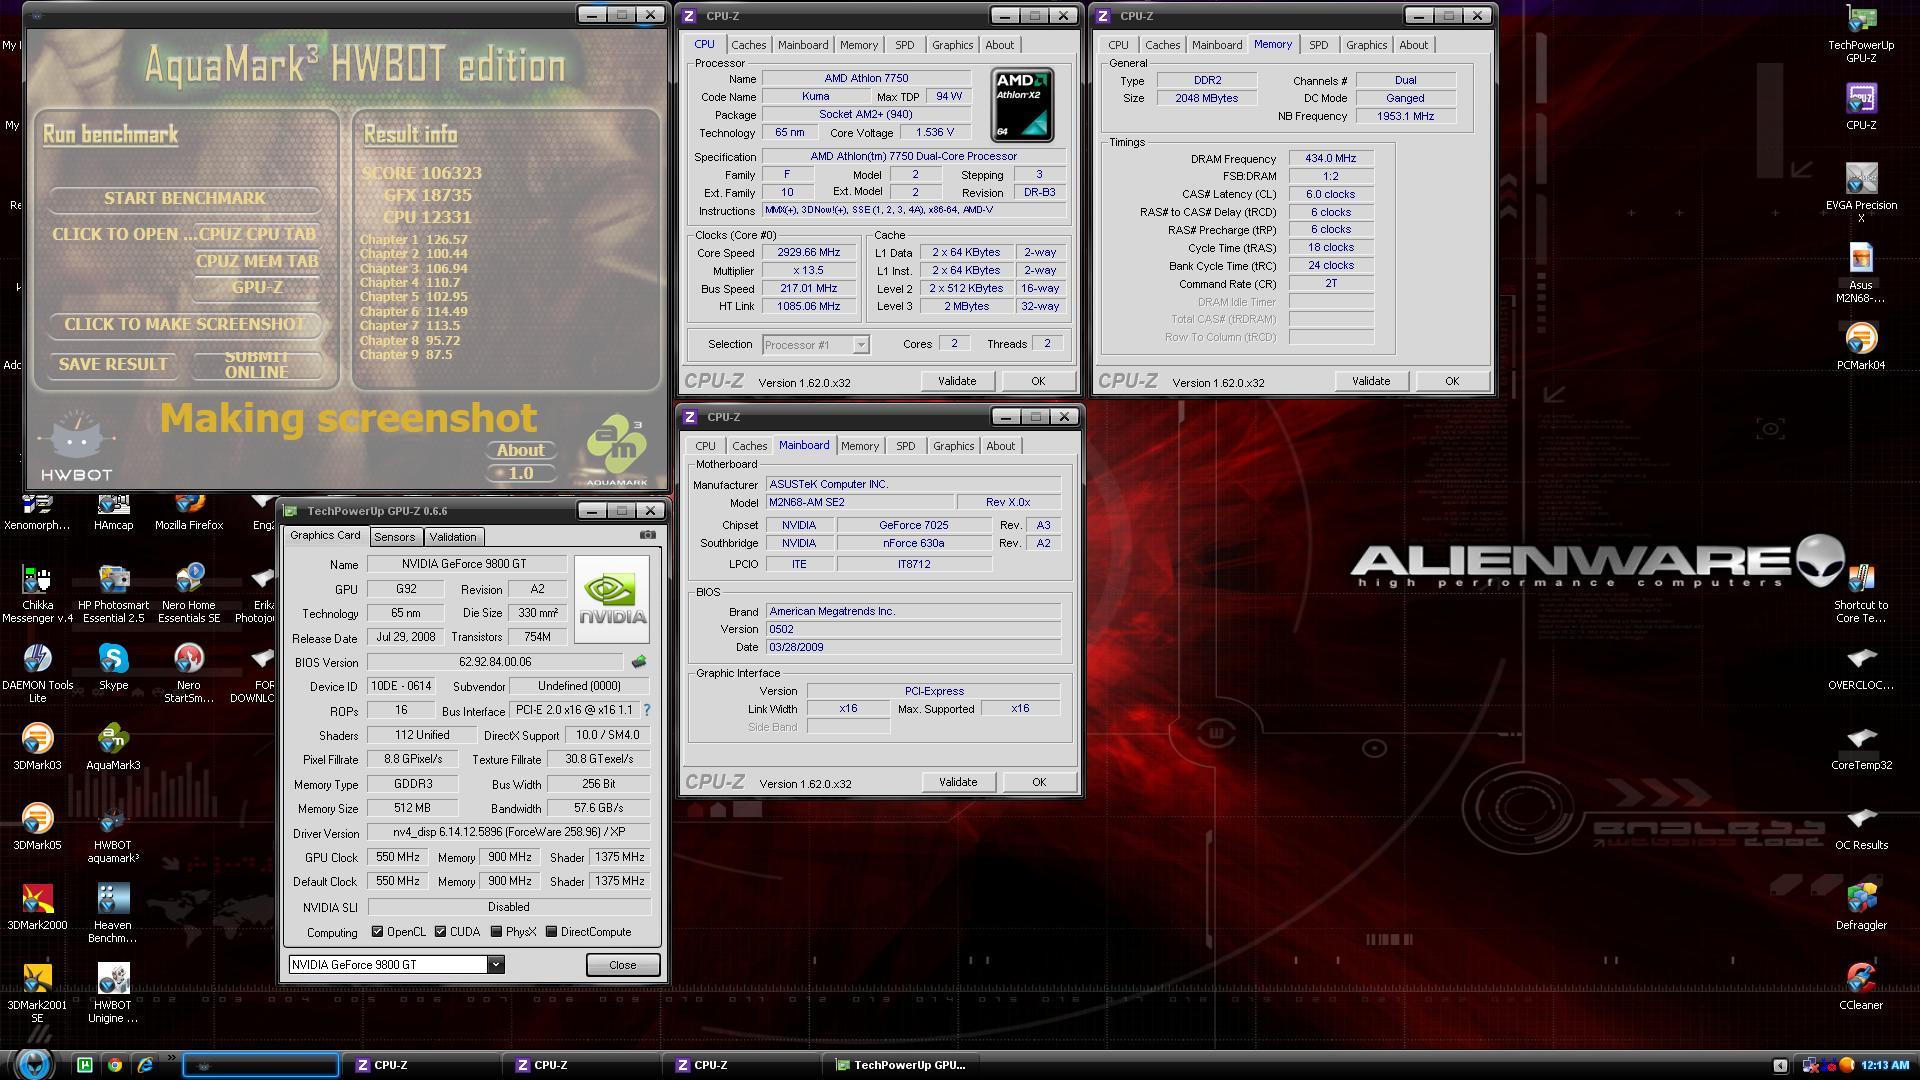
Task: Toggle PhysX checkbox in GPU-Z
Action: point(496,932)
